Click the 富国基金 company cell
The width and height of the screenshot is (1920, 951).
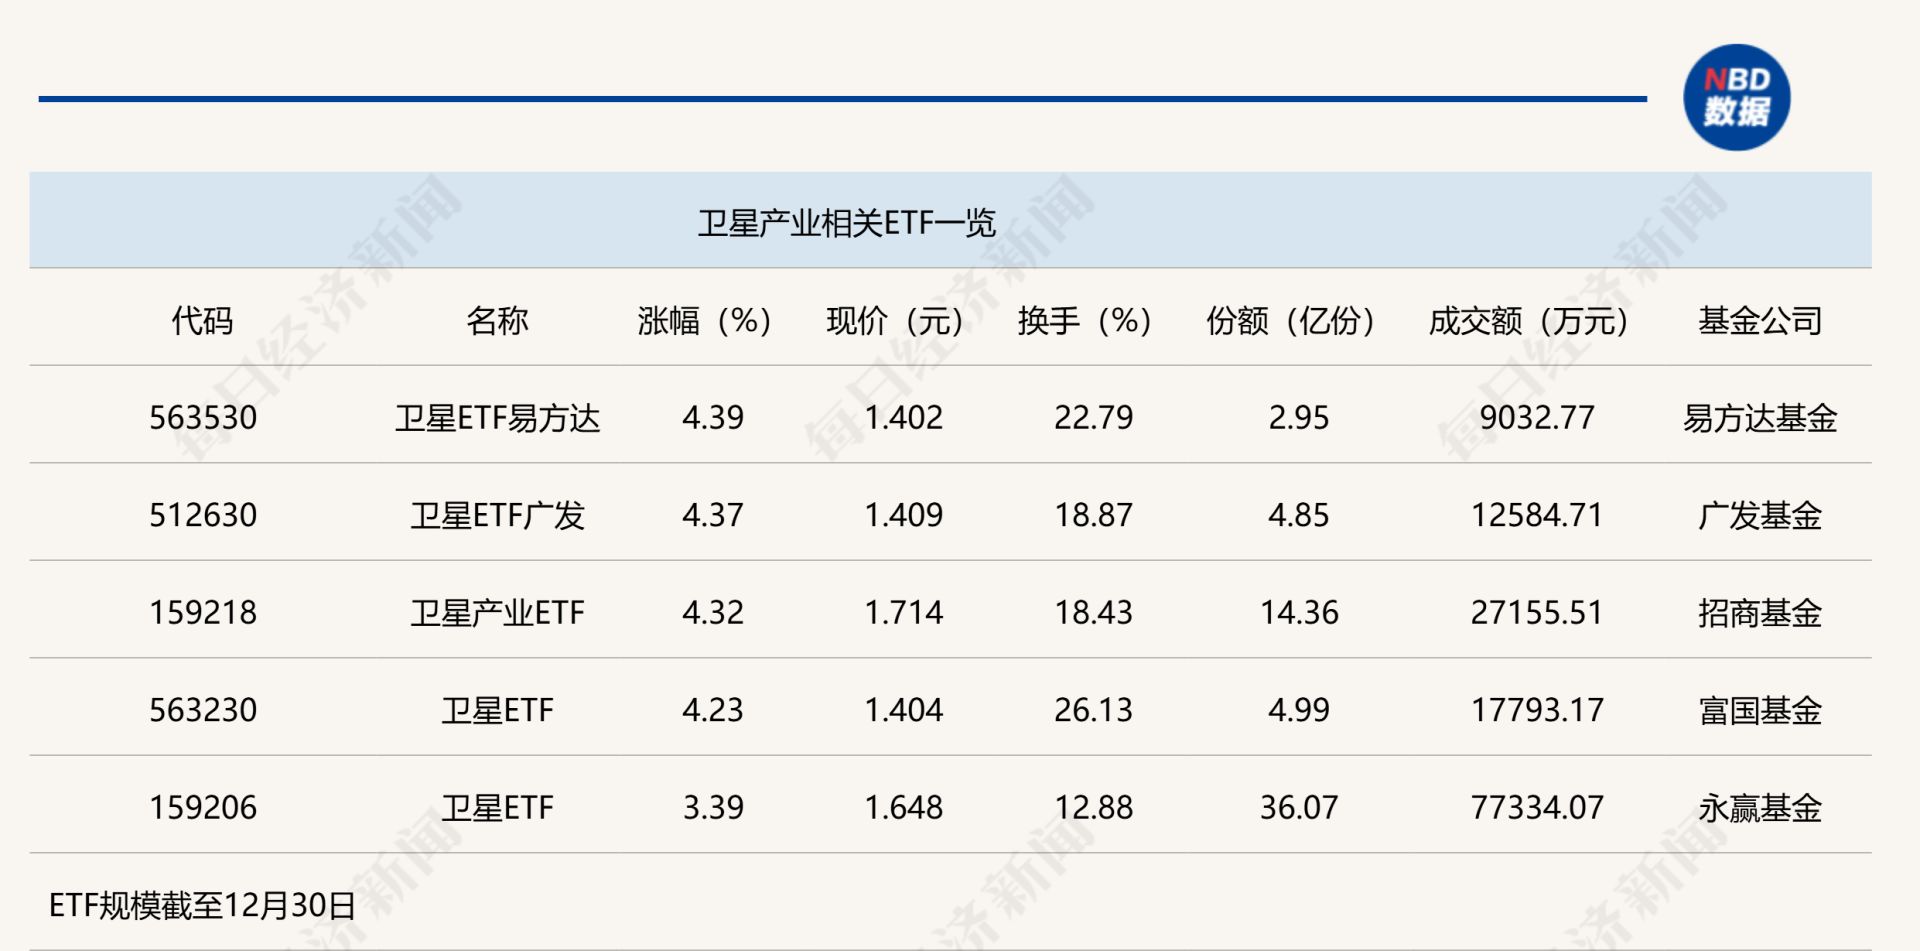click(1760, 710)
